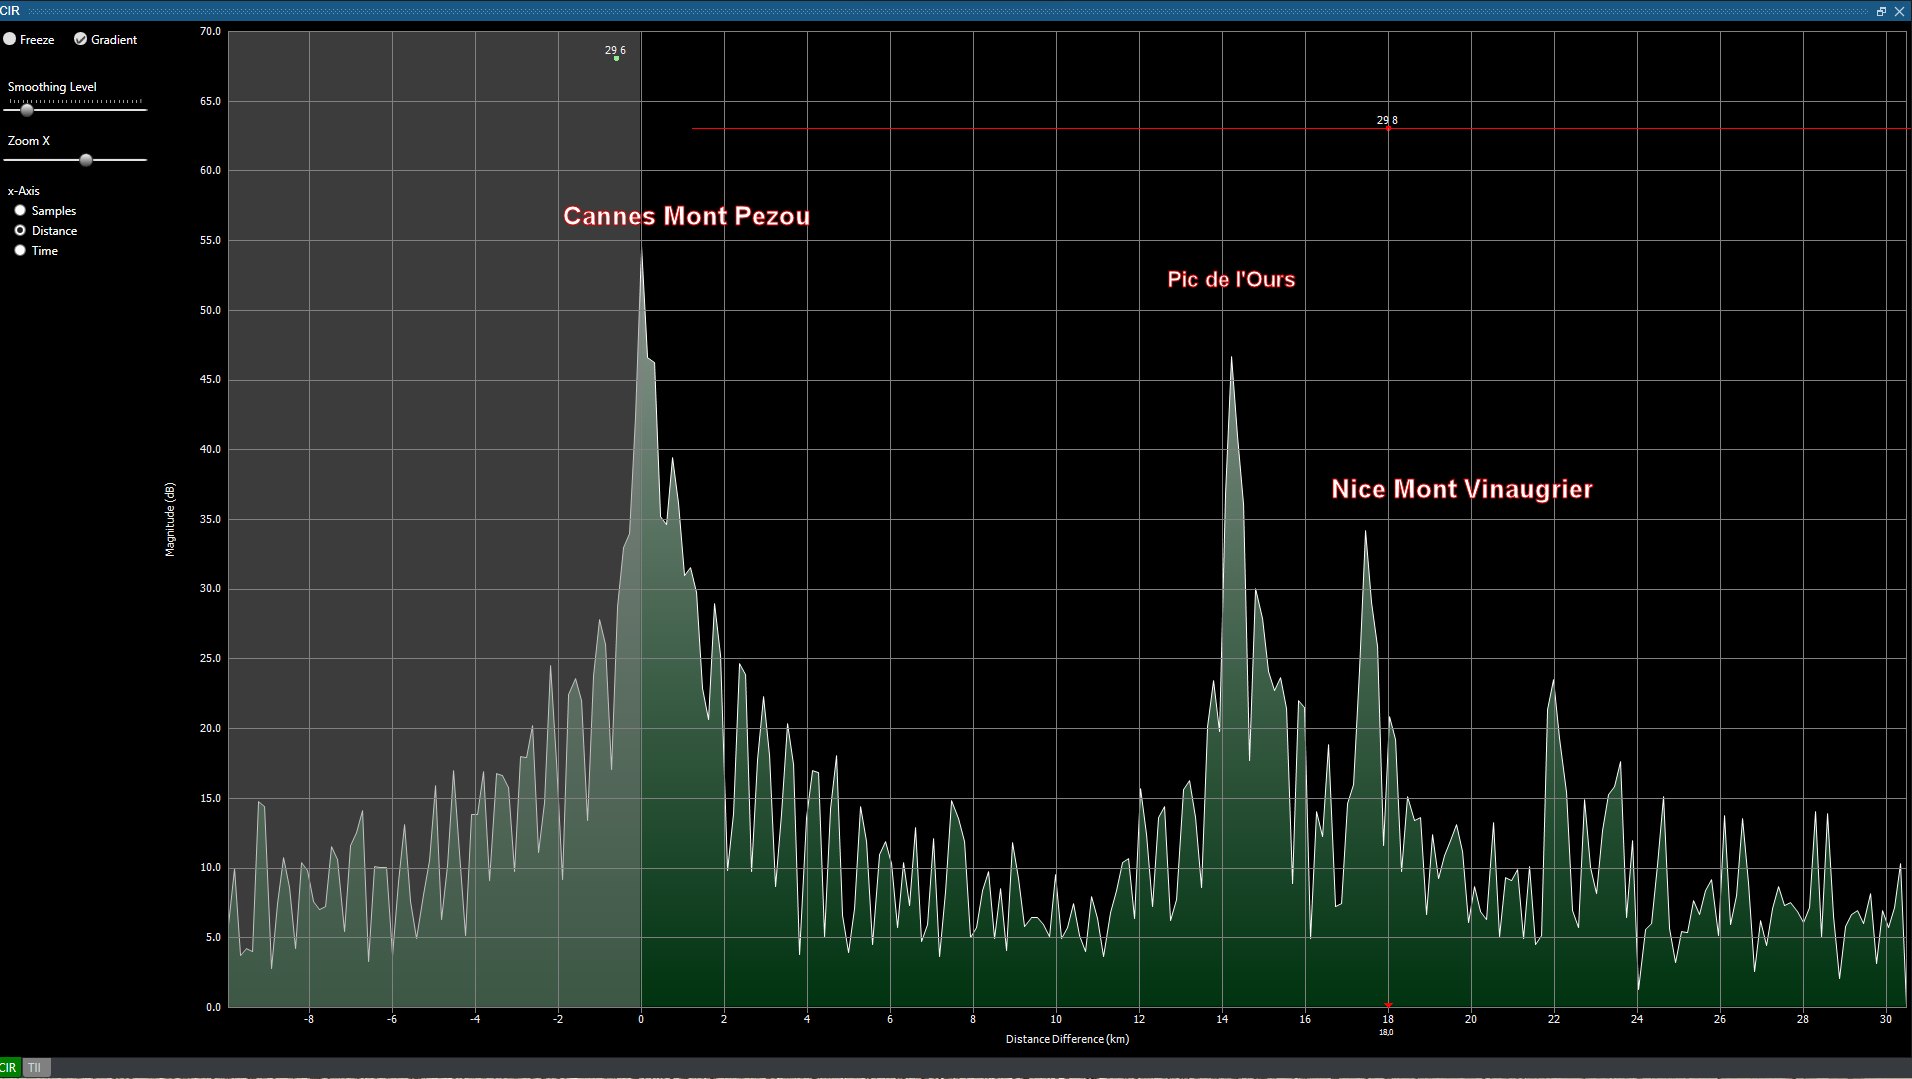This screenshot has width=1912, height=1079.
Task: Click the Smoothing Level slider handle
Action: pyautogui.click(x=27, y=109)
